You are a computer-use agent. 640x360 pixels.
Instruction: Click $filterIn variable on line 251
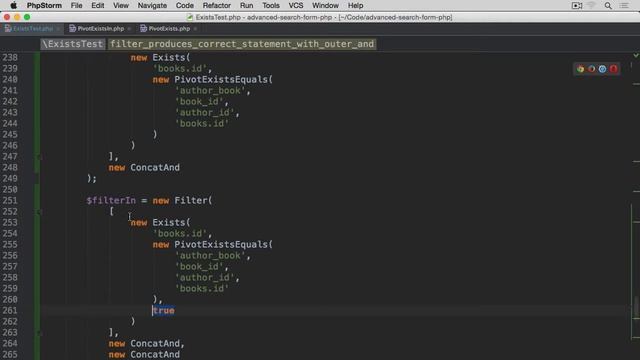click(111, 201)
